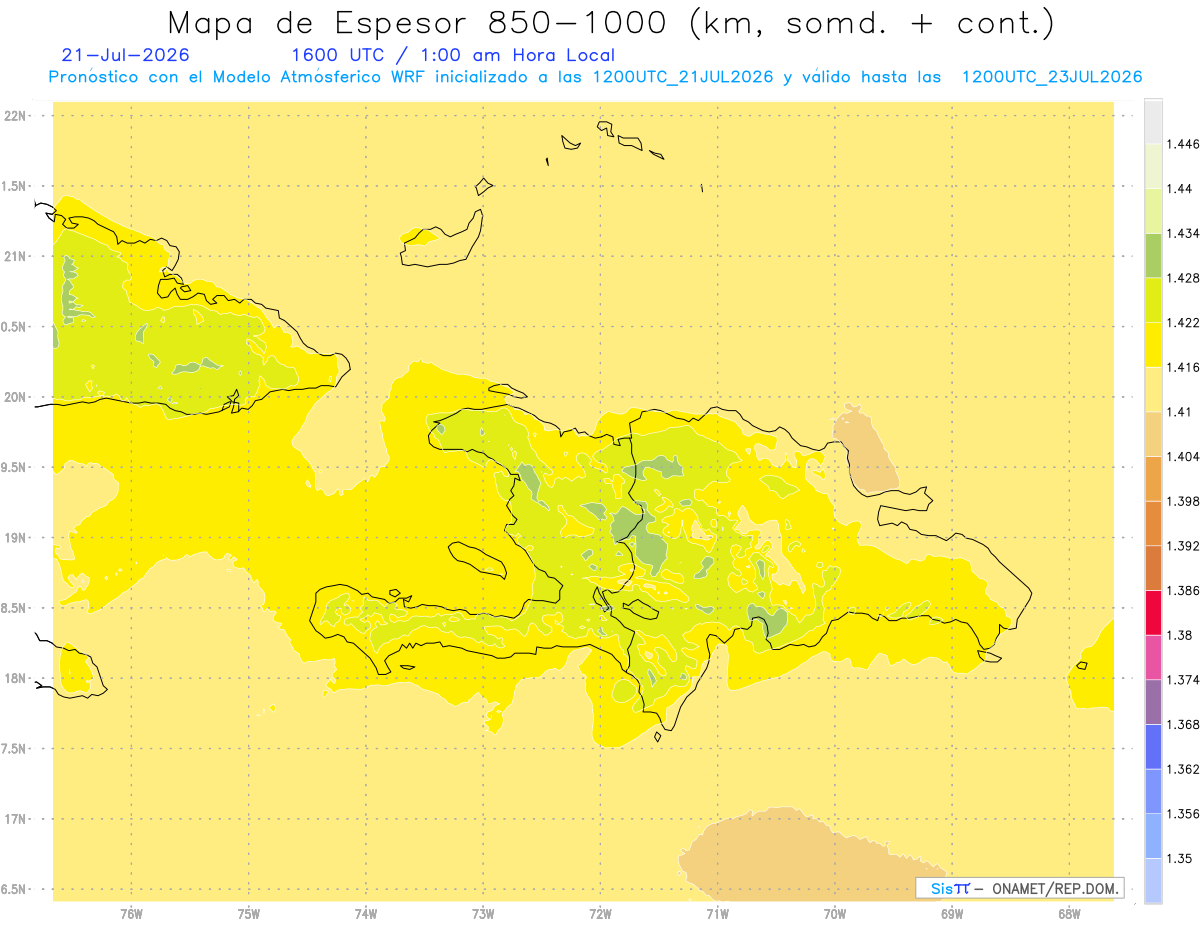
Task: Click the '69W' longitude label
Action: tap(952, 913)
